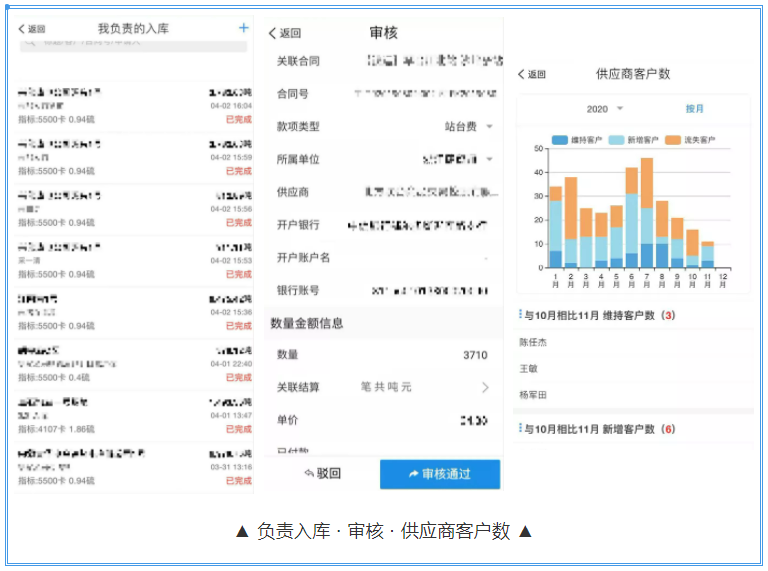Screen dimensions: 768x571
Task: Open the 款项类型 站台费 dropdown
Action: point(470,127)
